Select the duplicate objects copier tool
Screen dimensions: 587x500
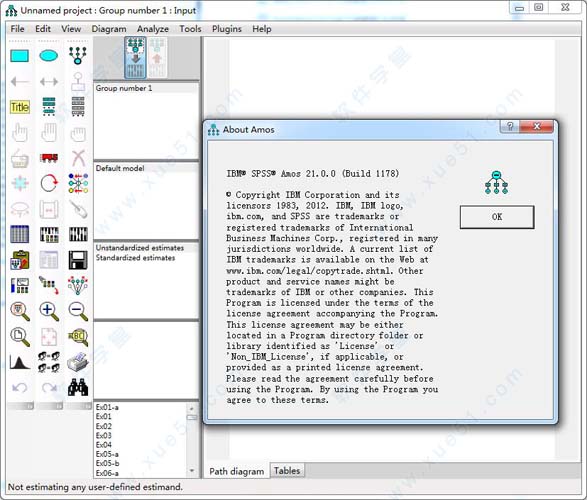[x=19, y=159]
